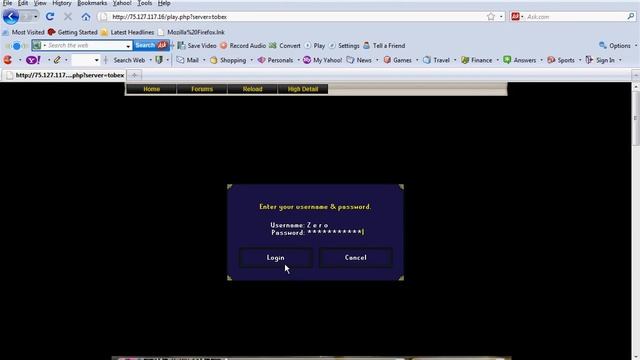640x360 pixels.
Task: Expand the back-history dropdown arrow
Action: point(36,17)
